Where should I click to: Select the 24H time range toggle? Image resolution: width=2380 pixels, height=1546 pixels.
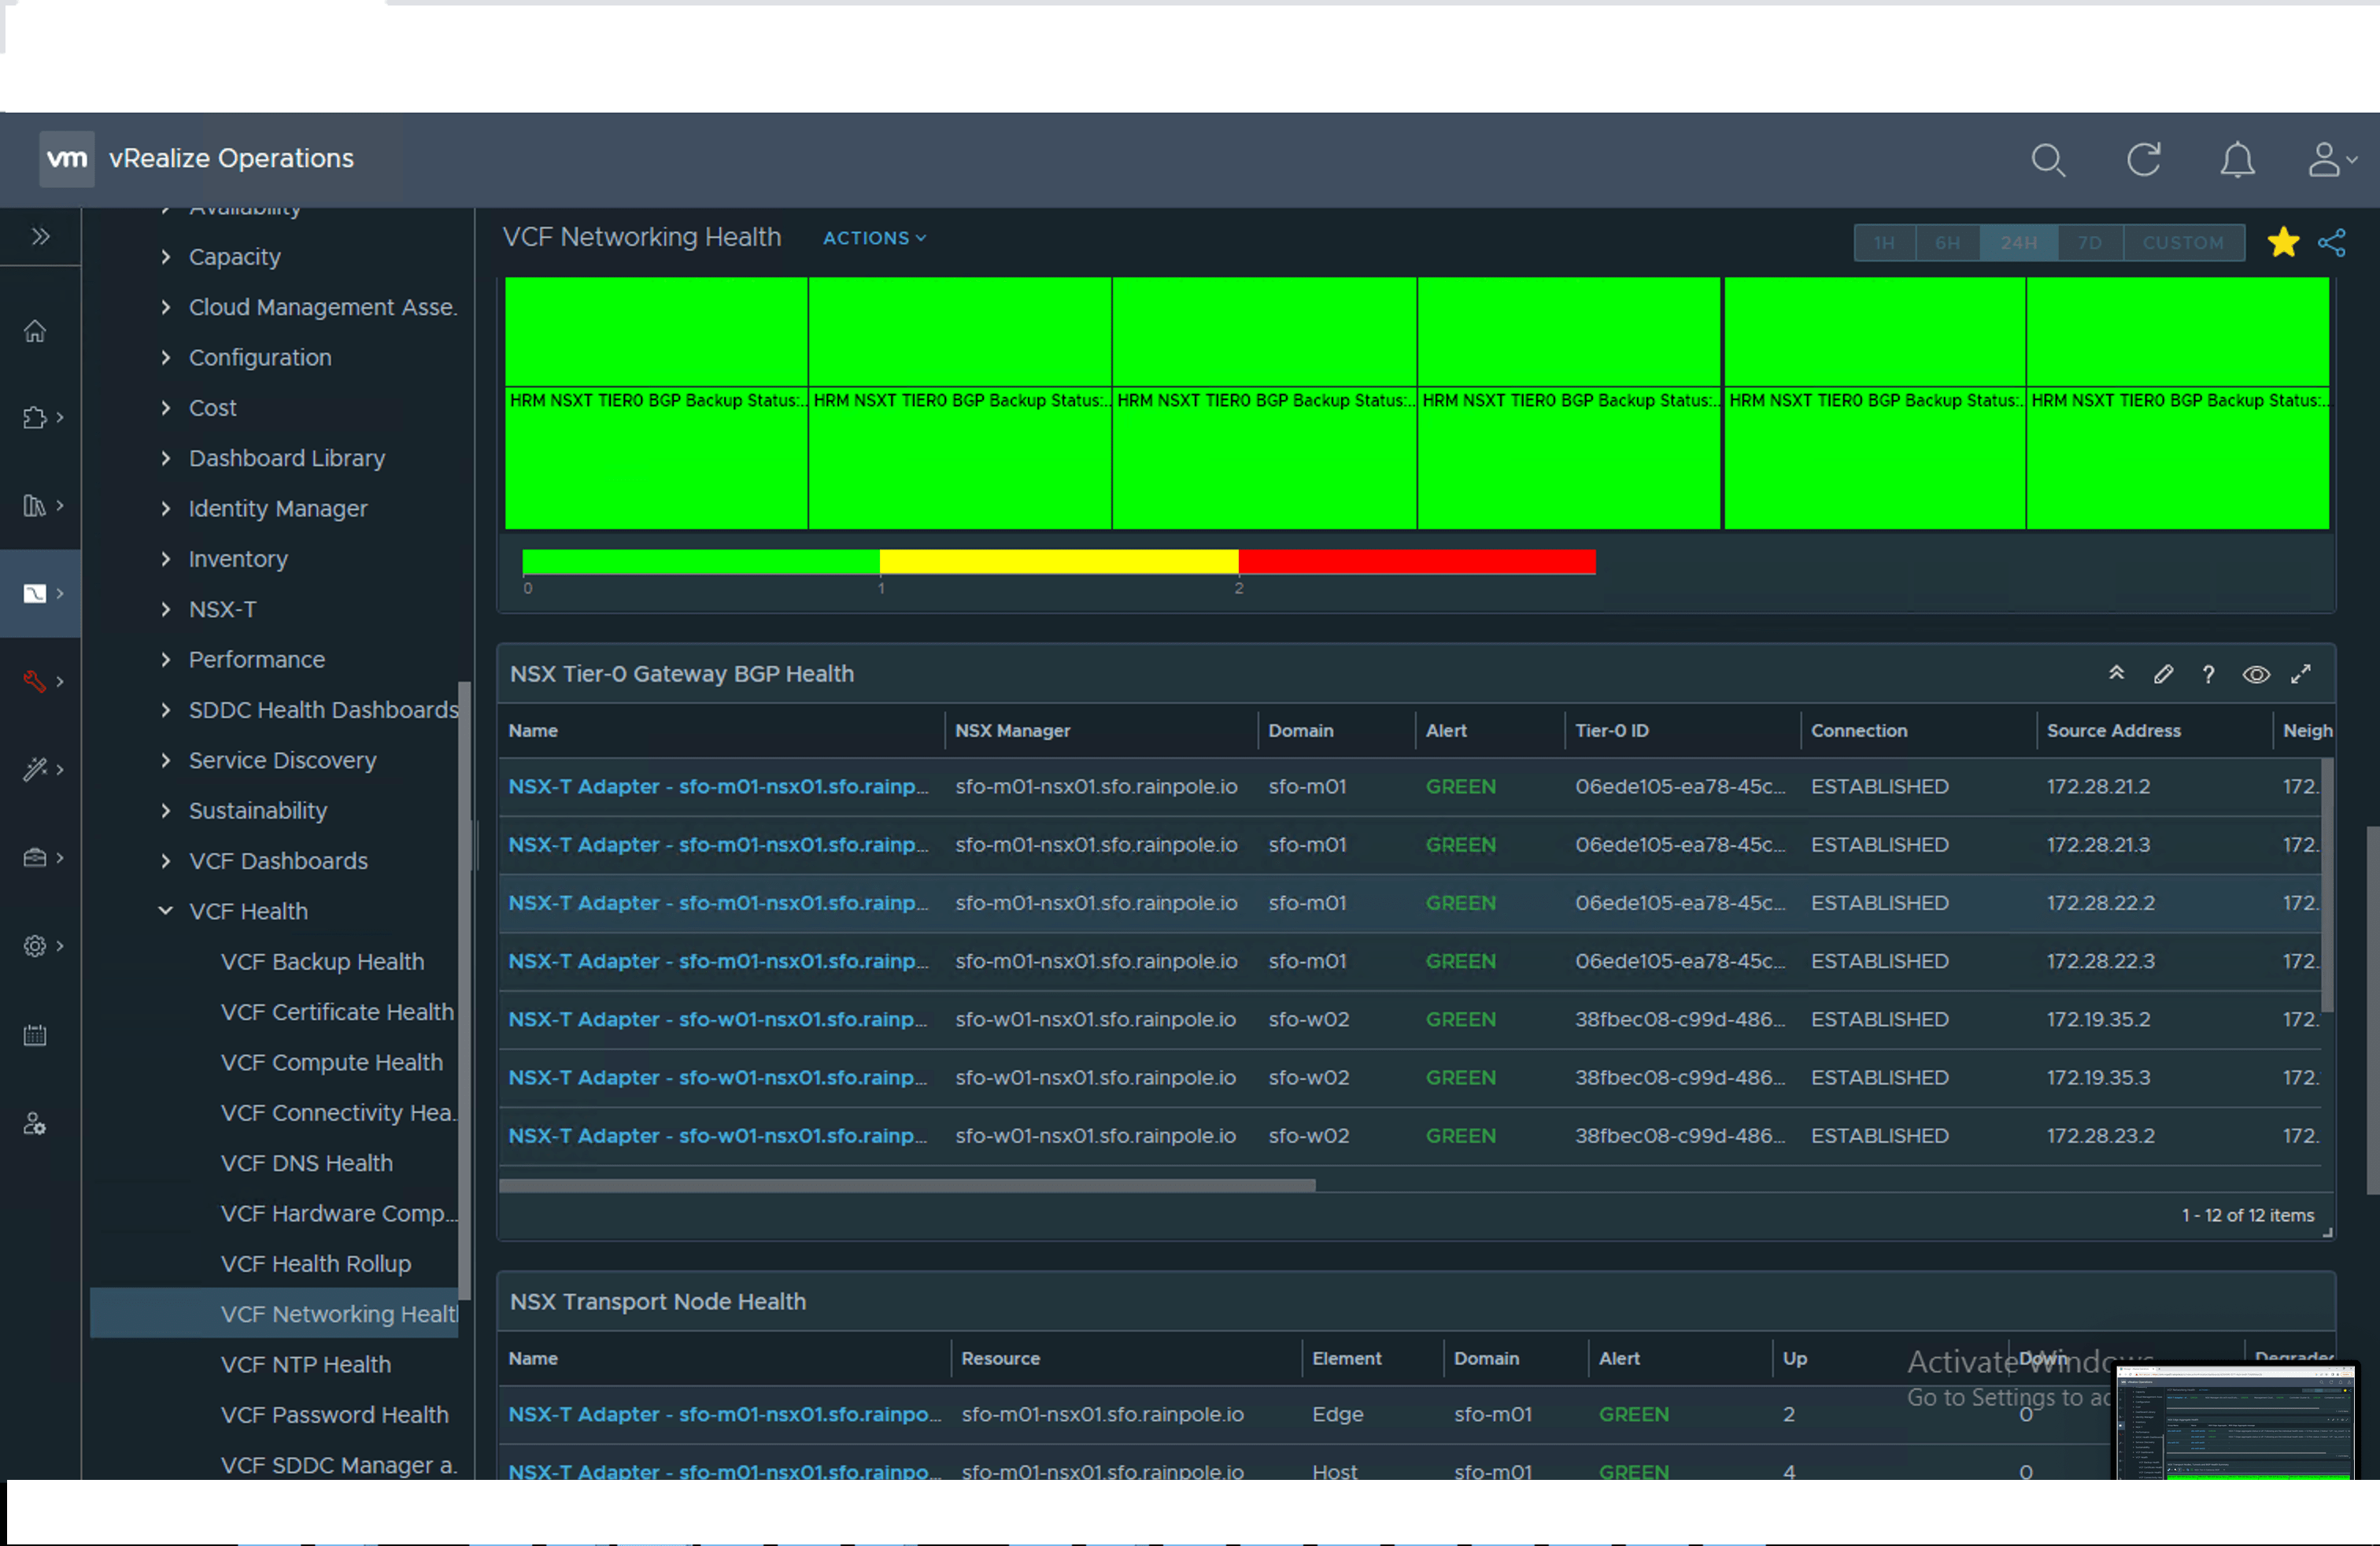(x=2018, y=243)
